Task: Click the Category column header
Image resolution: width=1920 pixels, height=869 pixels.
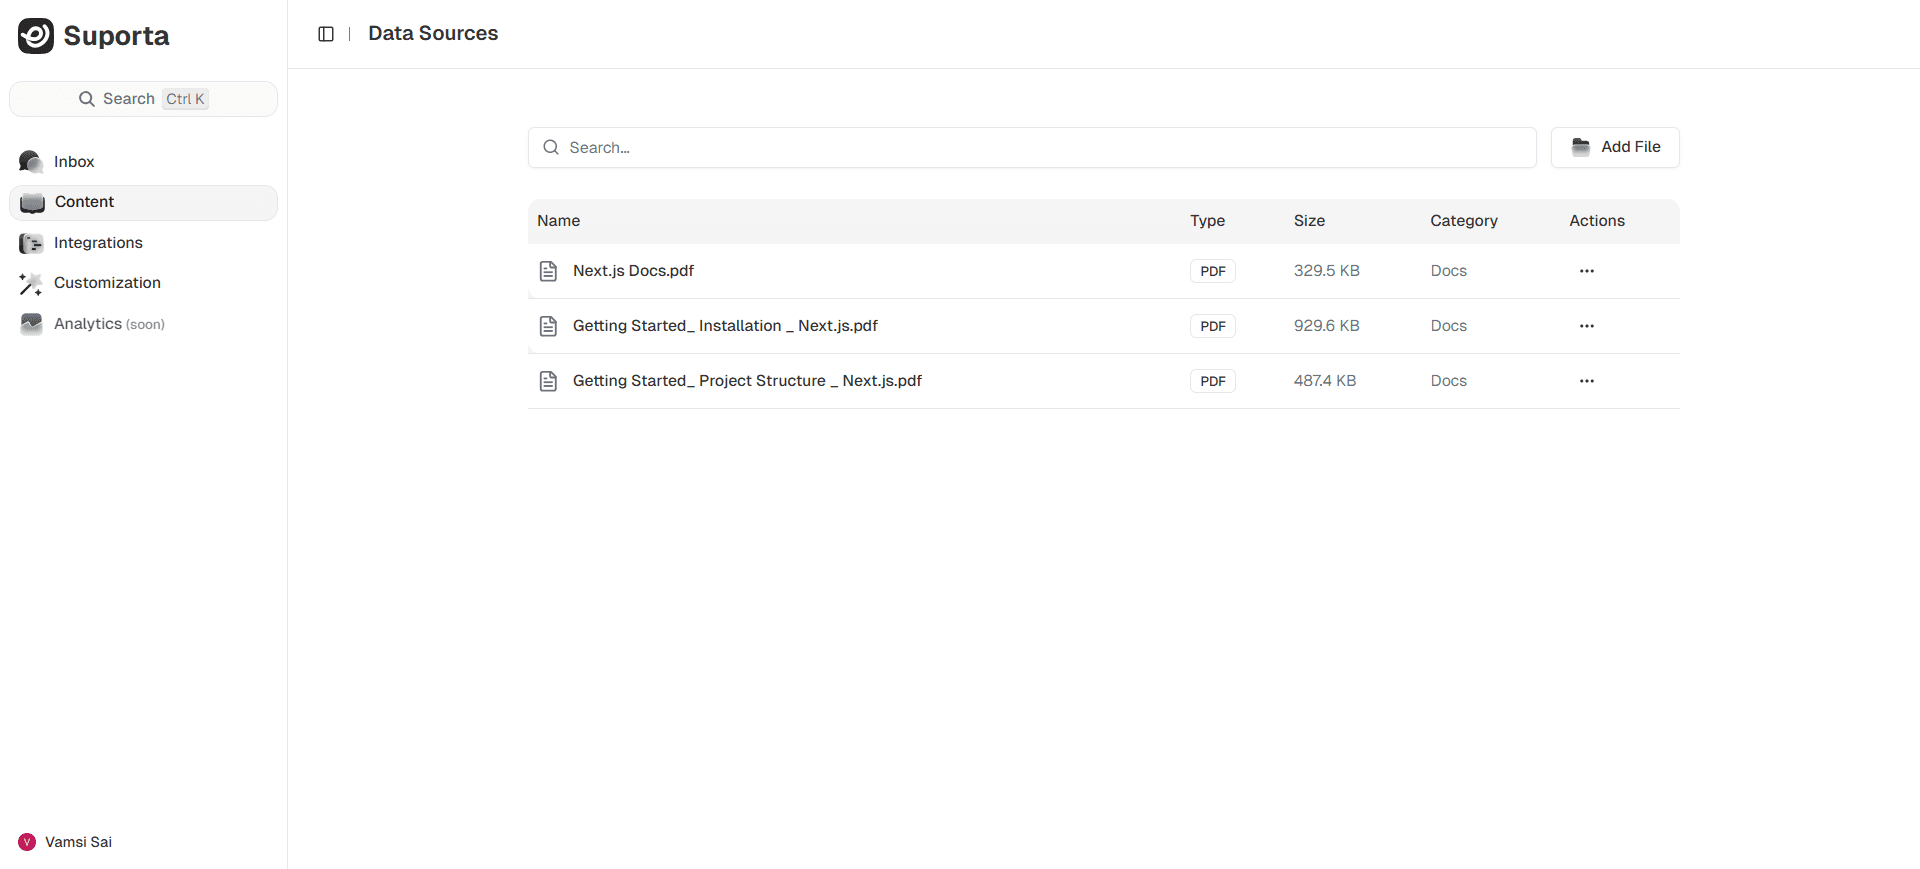Action: (x=1464, y=221)
